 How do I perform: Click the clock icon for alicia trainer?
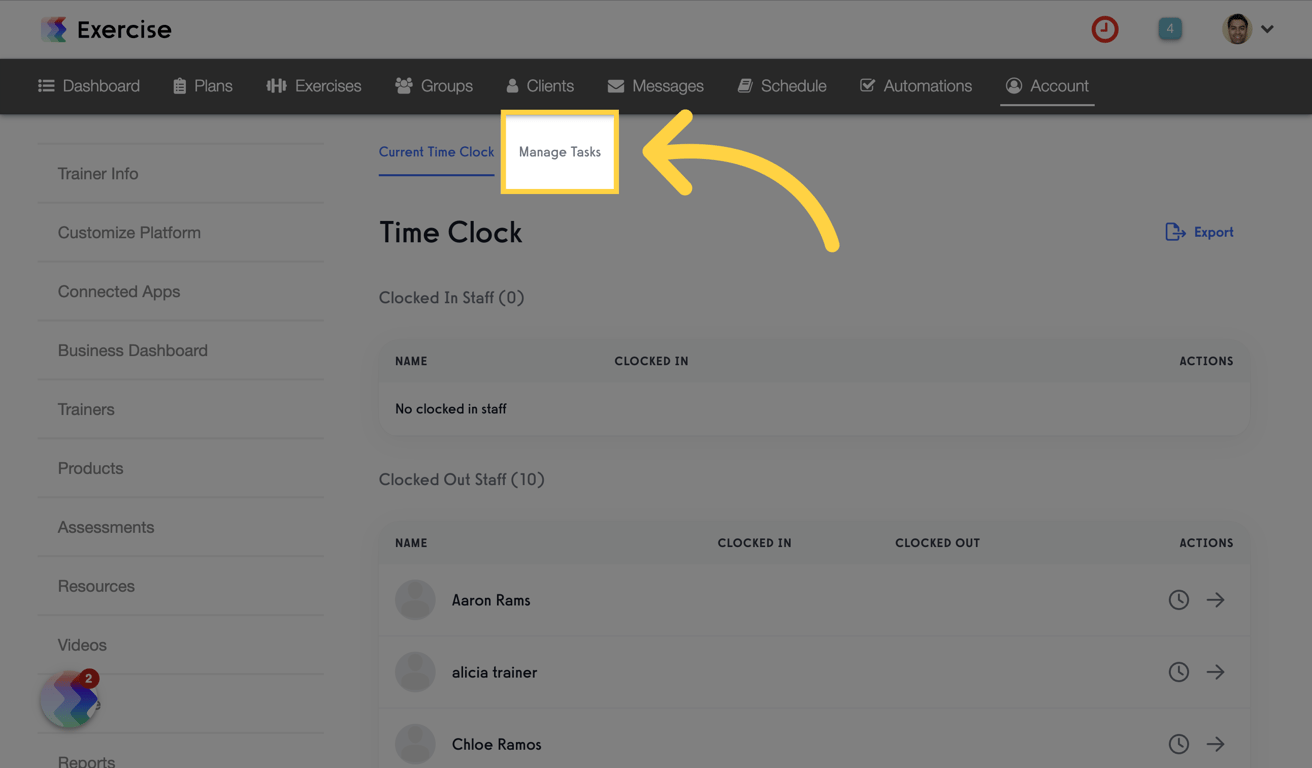[x=1179, y=672]
